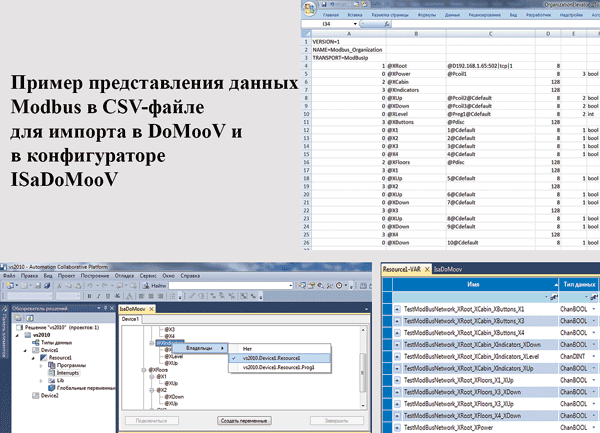600x433 pixels.
Task: Collapse the @XFloors tree node
Action: tap(144, 370)
